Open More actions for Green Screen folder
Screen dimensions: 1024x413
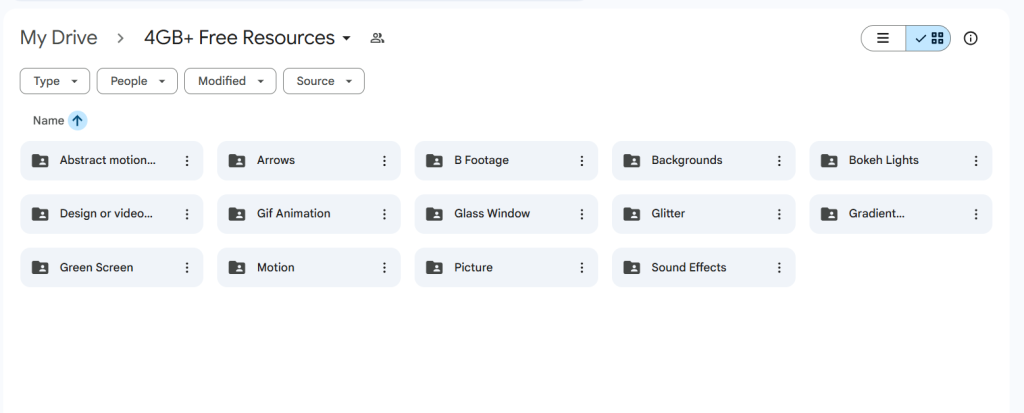(x=187, y=268)
